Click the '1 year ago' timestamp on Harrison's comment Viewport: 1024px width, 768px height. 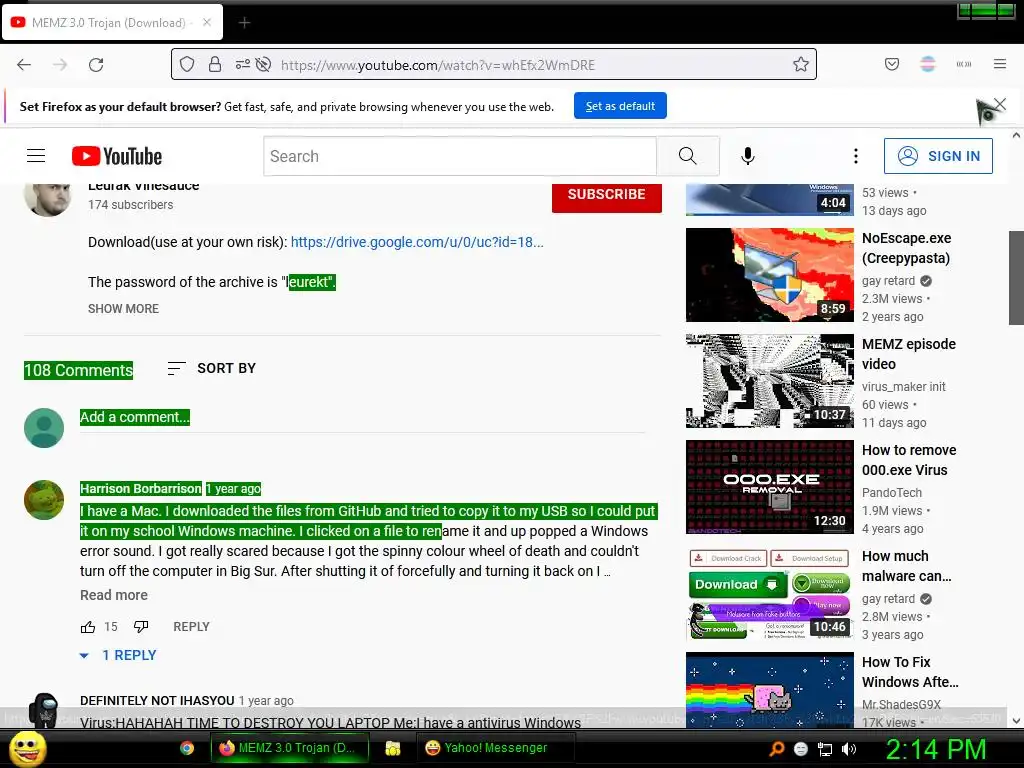tap(233, 488)
